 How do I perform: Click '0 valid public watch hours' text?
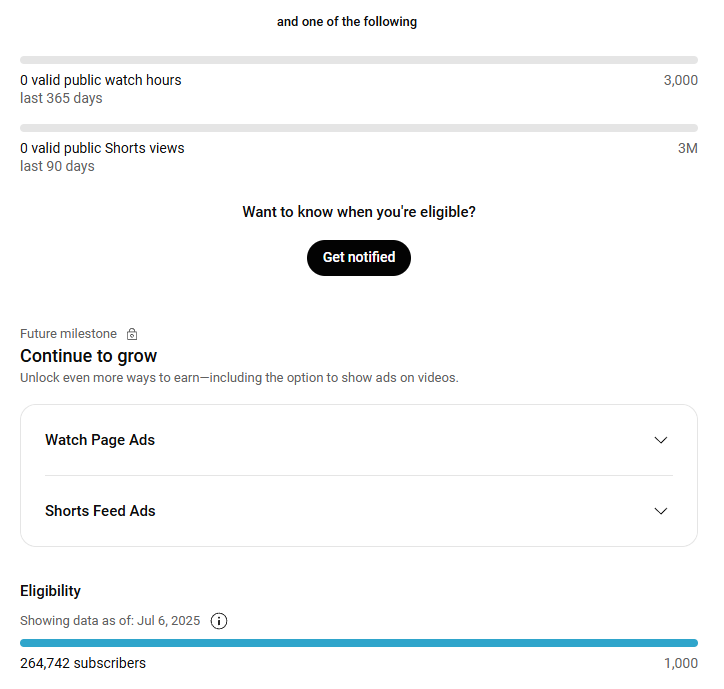coord(101,80)
